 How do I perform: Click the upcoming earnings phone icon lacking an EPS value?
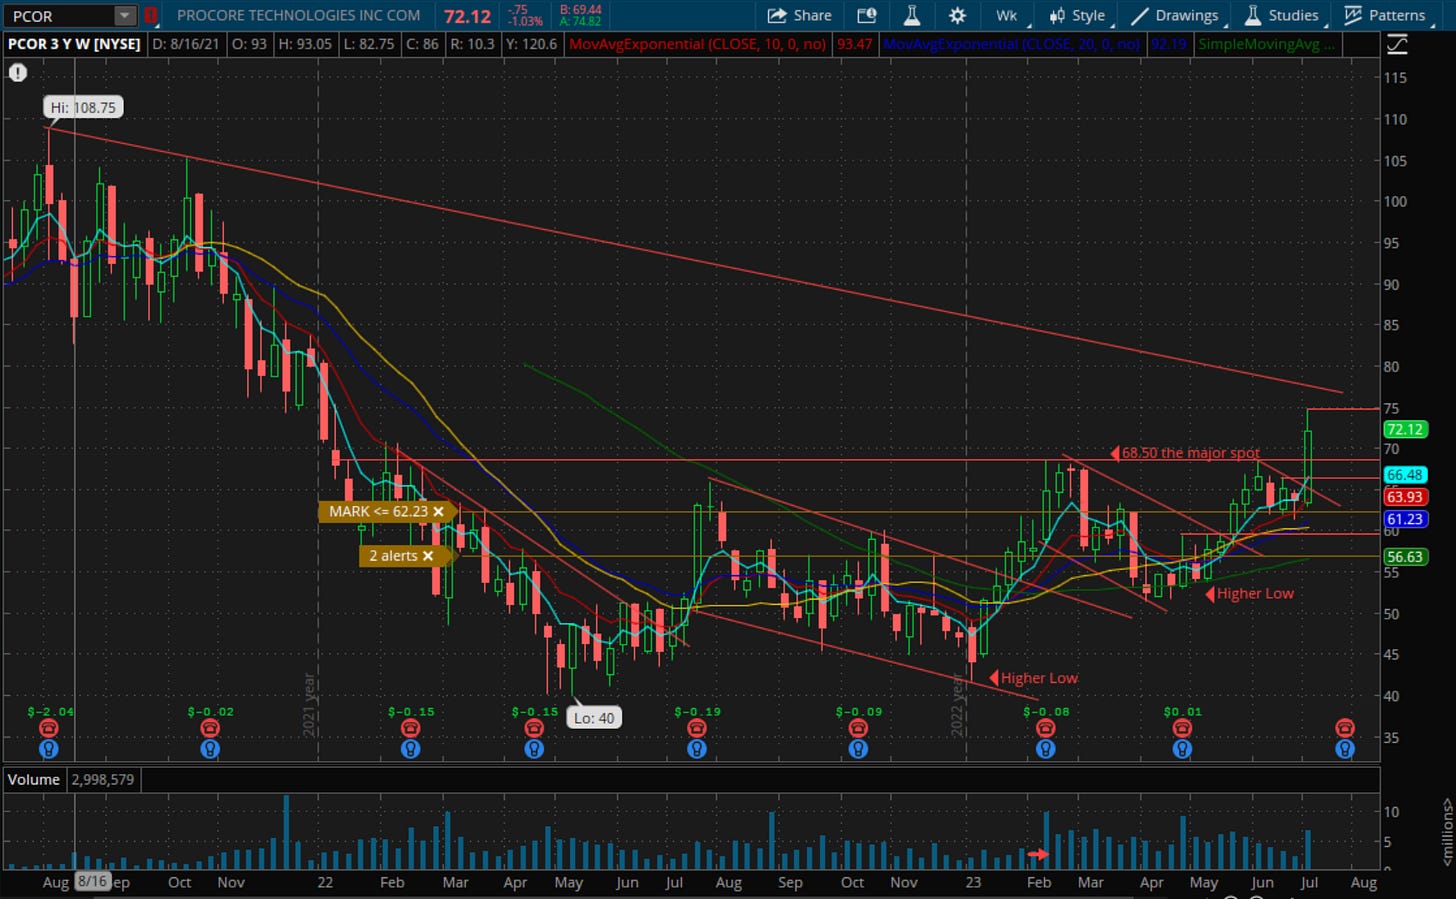point(1345,729)
